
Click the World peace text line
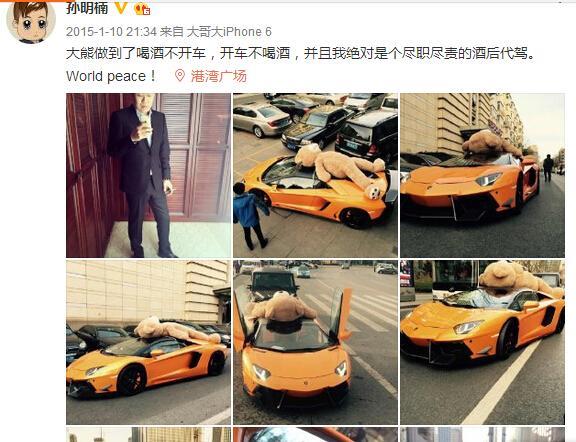click(x=111, y=76)
